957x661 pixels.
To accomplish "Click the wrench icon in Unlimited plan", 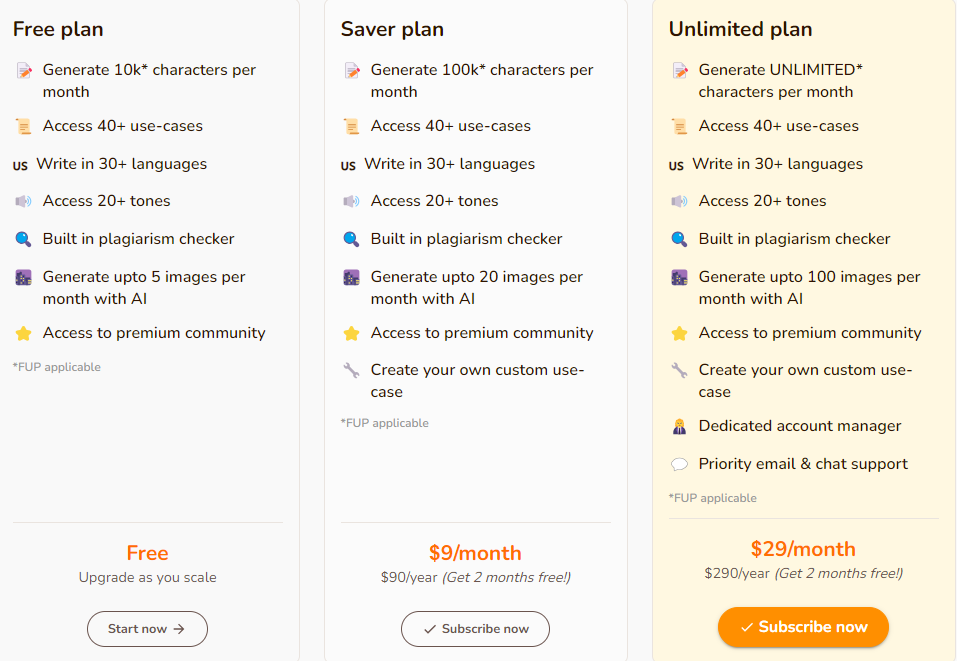I will point(679,370).
